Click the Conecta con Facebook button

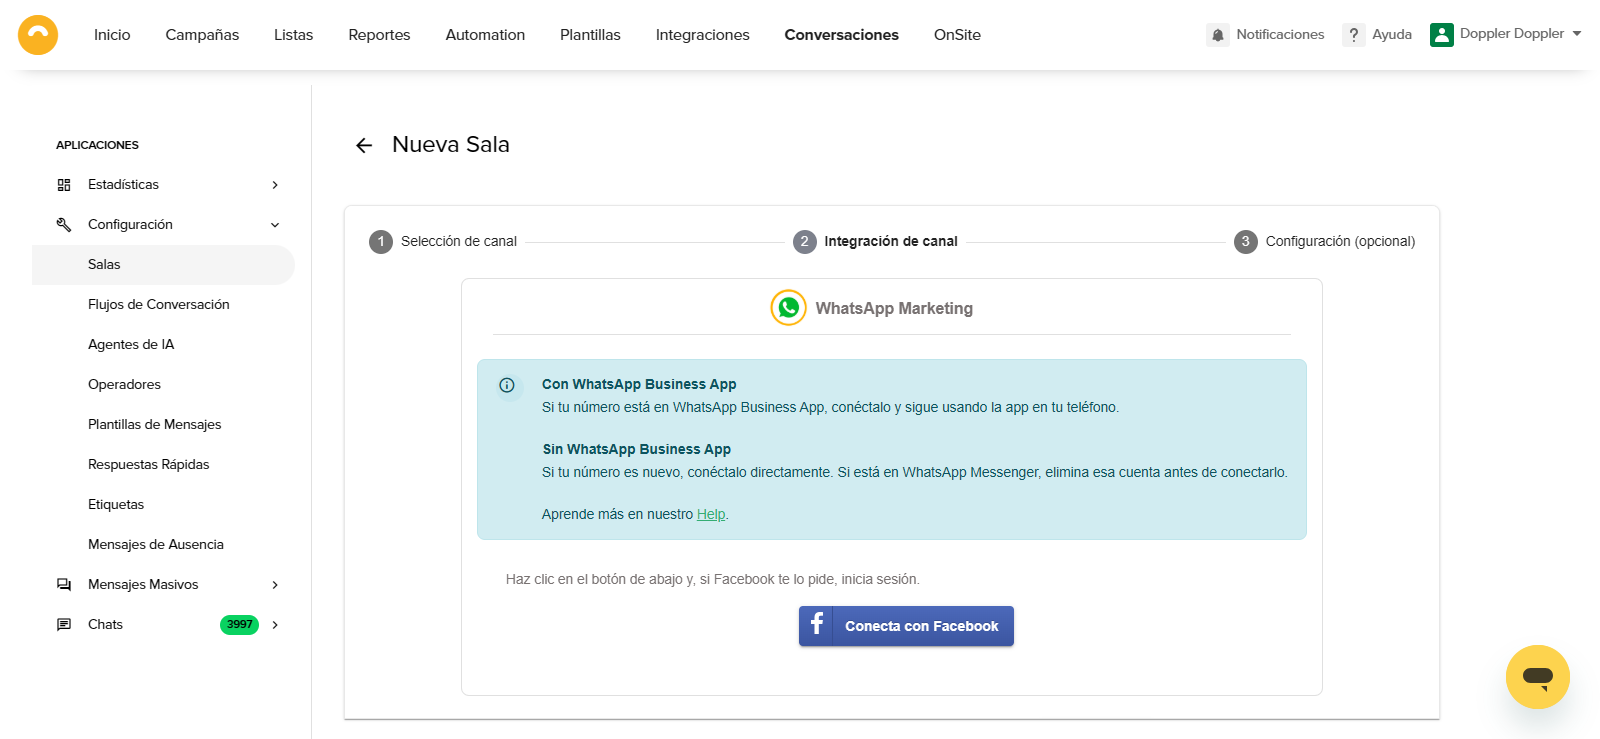[906, 626]
